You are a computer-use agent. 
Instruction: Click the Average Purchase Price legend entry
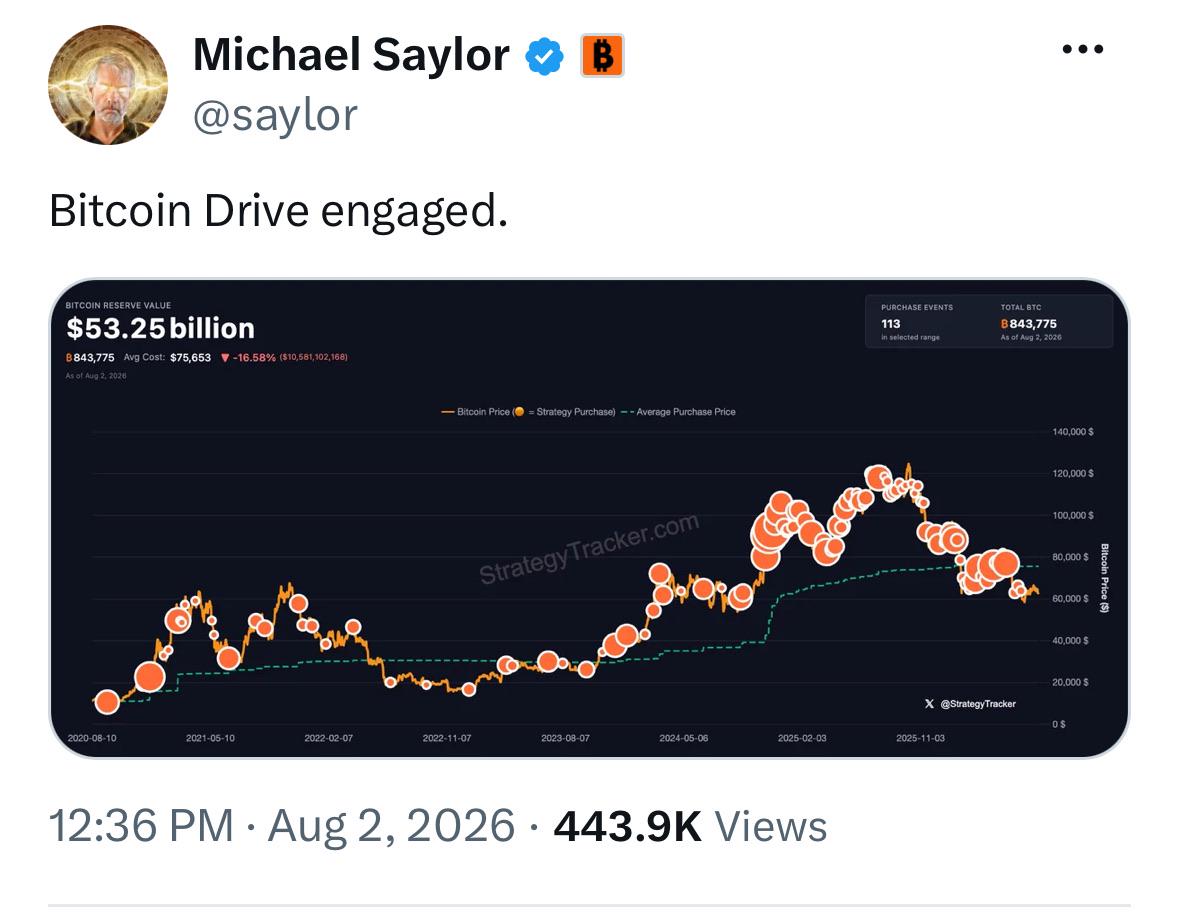[678, 412]
